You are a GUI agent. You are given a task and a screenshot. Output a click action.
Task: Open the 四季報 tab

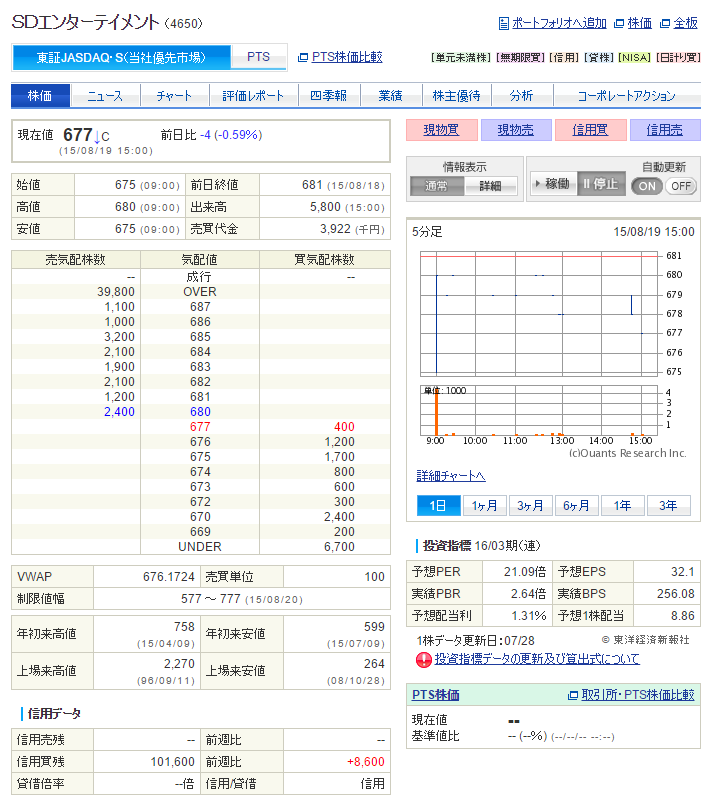[x=329, y=96]
